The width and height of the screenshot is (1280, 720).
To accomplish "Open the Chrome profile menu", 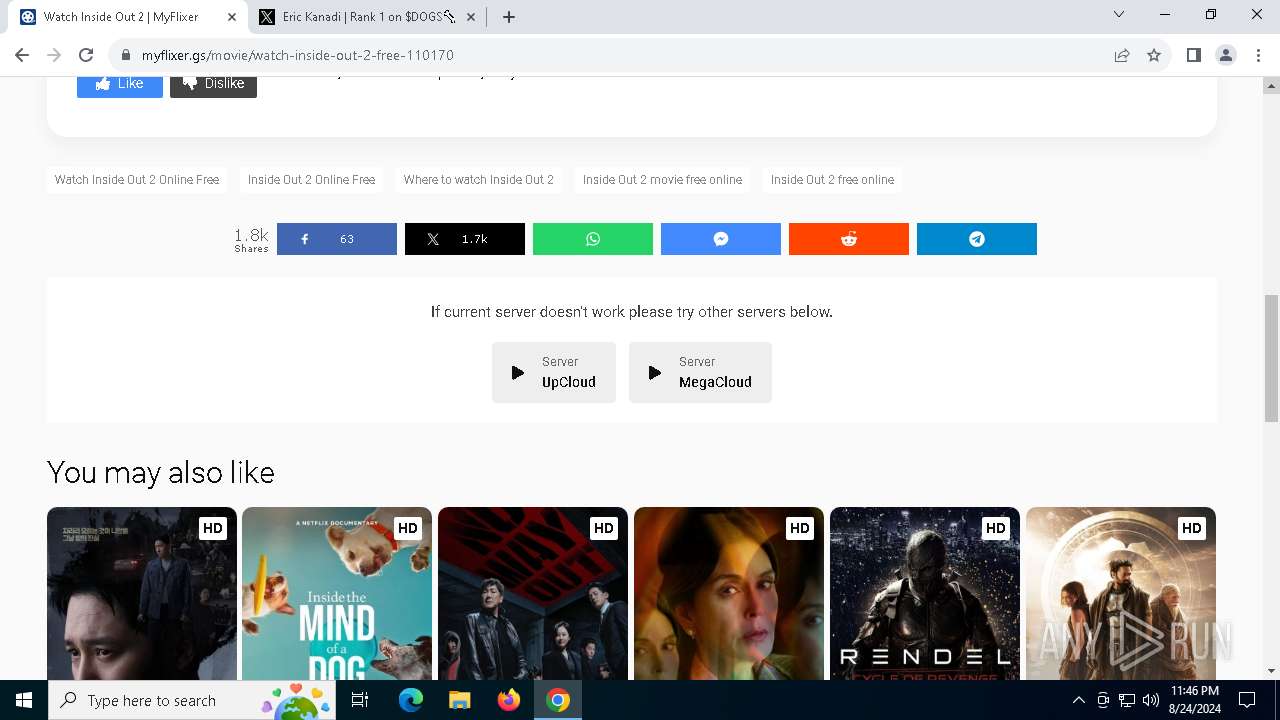I will [x=1226, y=55].
